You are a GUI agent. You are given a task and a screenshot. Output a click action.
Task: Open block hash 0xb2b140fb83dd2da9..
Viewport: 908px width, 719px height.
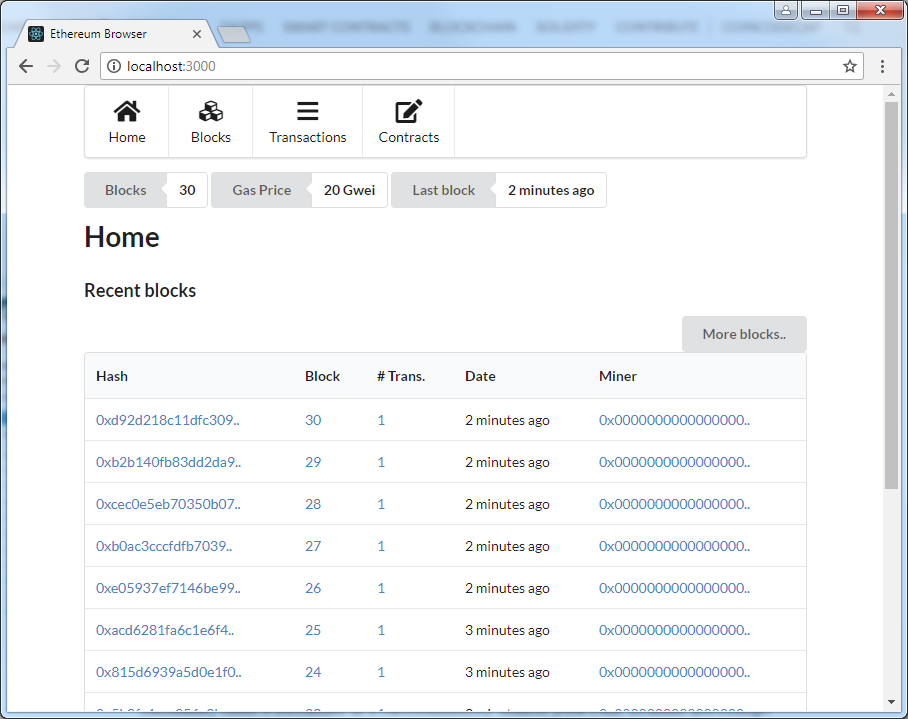[169, 462]
